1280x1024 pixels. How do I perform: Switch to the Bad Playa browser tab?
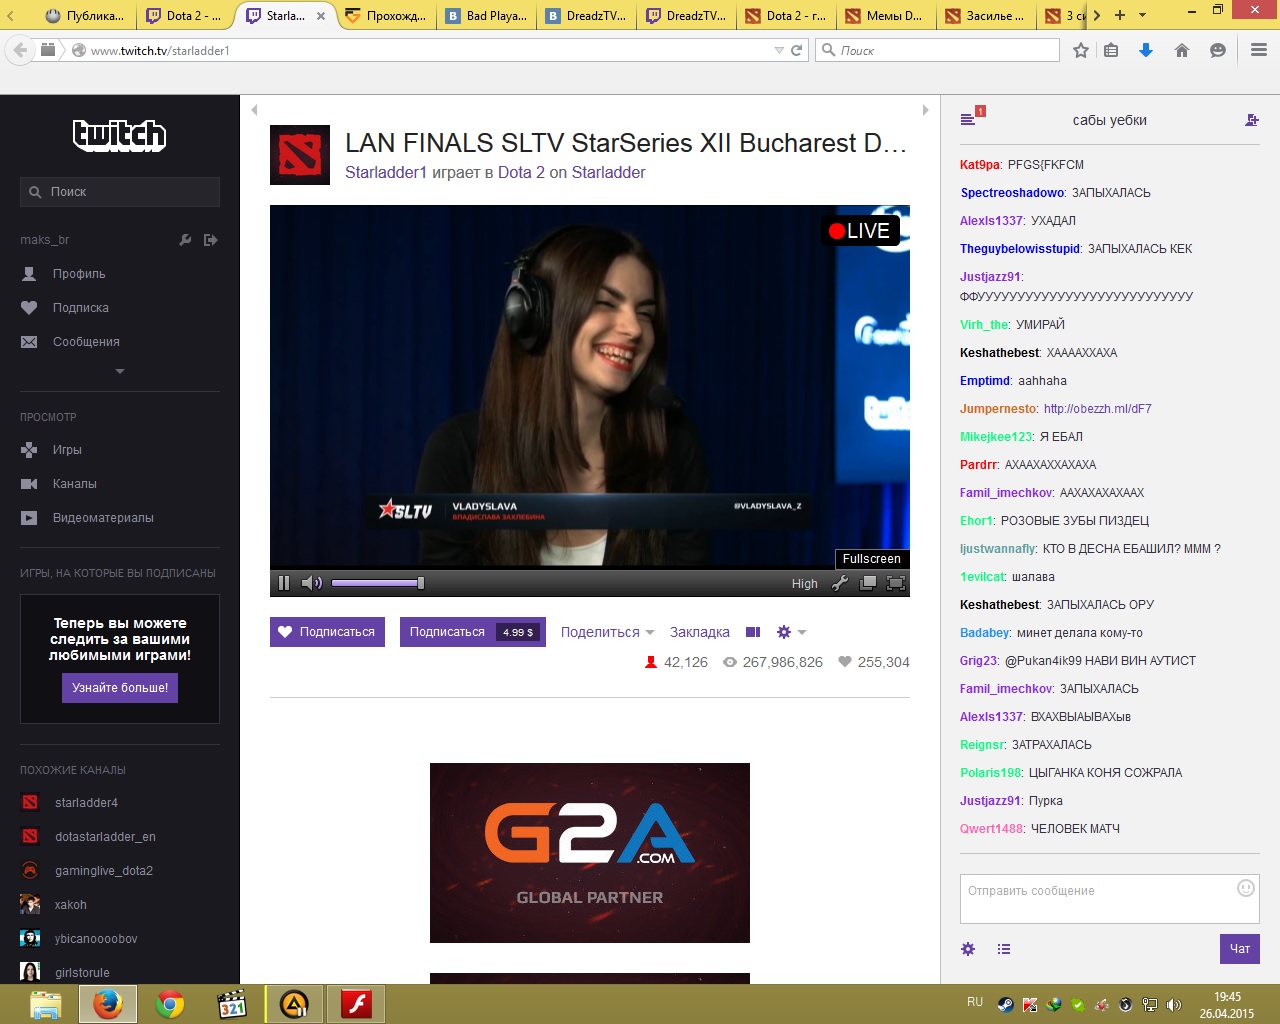pyautogui.click(x=487, y=15)
